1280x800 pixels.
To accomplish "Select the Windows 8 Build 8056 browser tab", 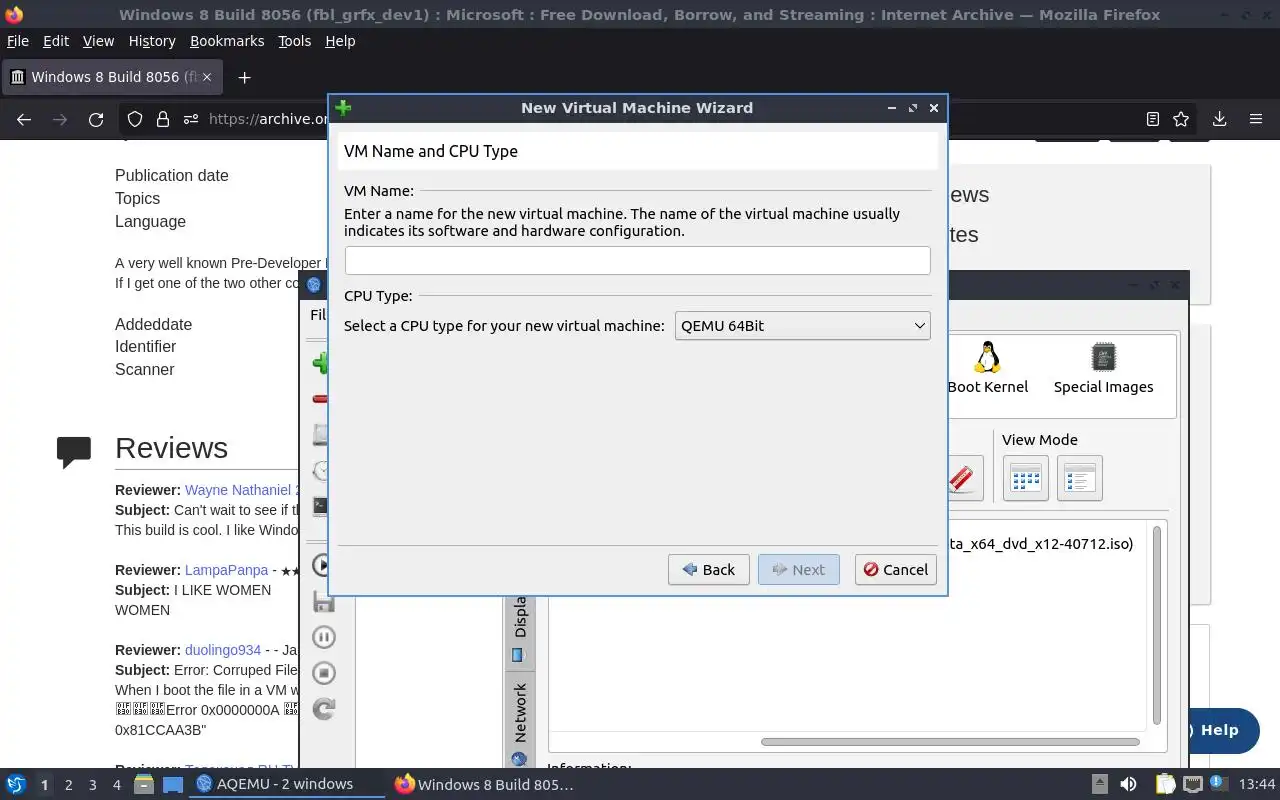I will click(x=112, y=77).
